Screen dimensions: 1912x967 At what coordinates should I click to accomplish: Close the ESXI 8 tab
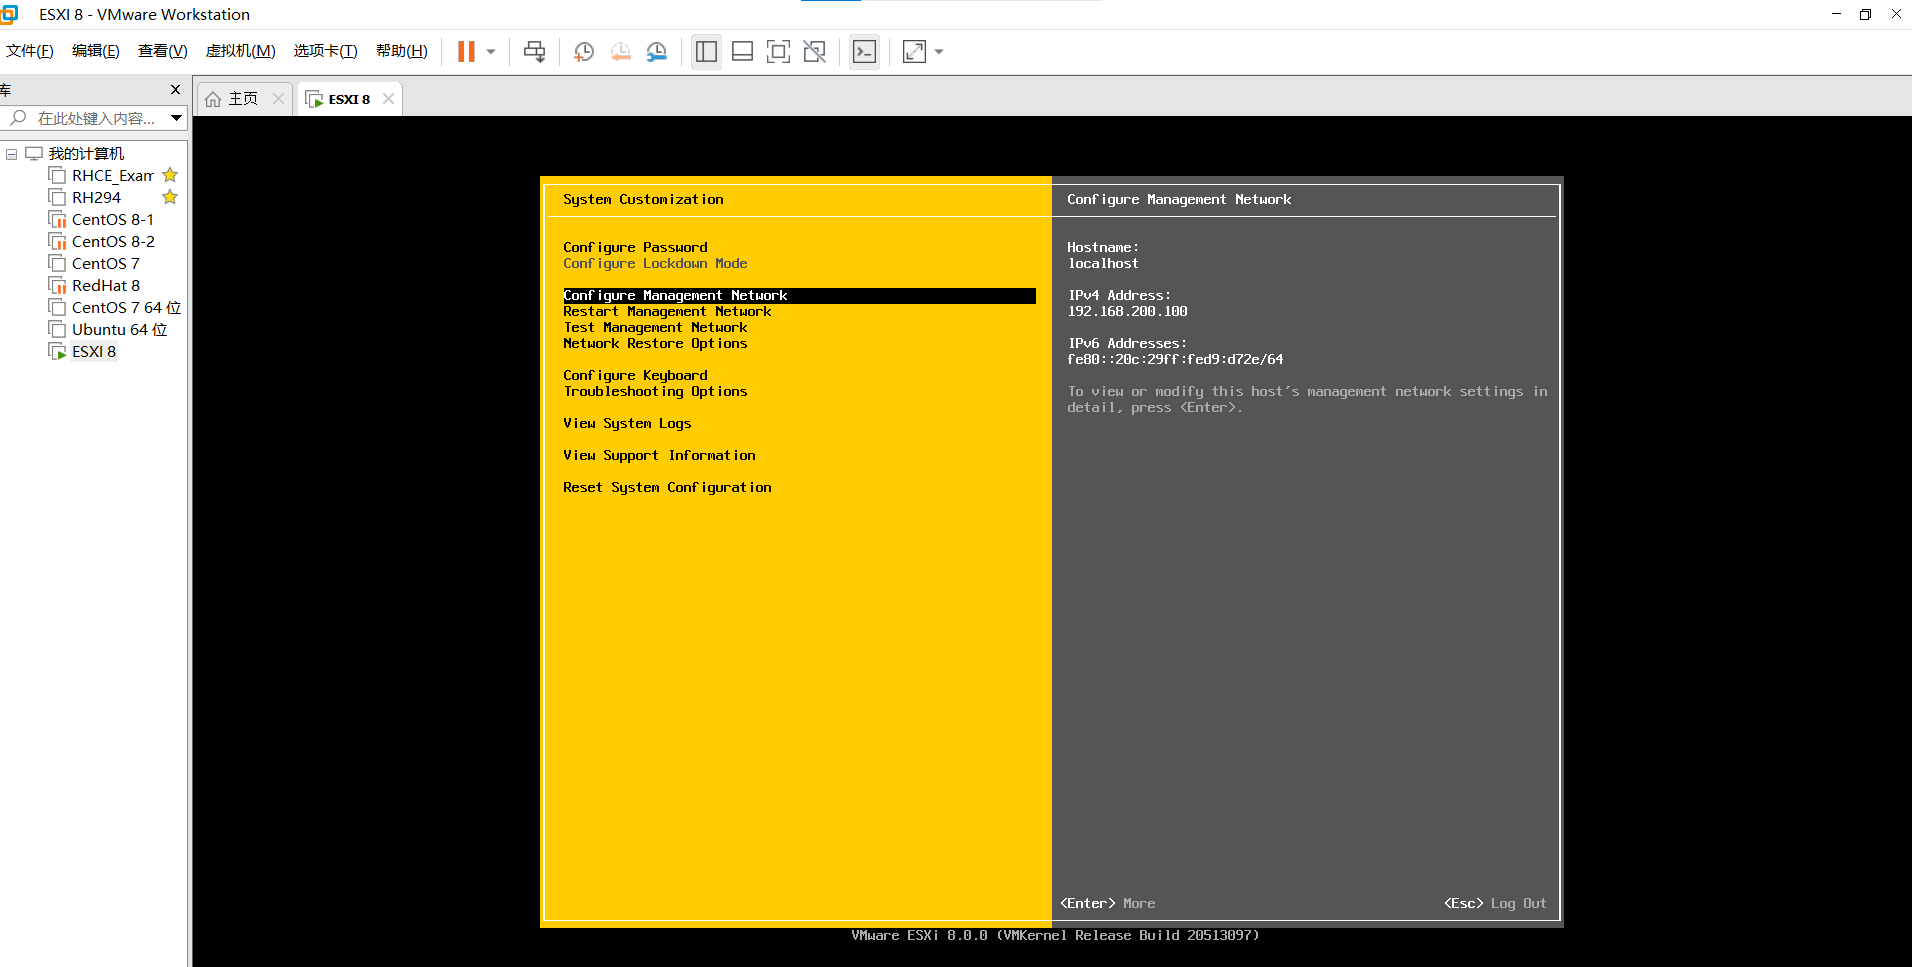point(388,98)
